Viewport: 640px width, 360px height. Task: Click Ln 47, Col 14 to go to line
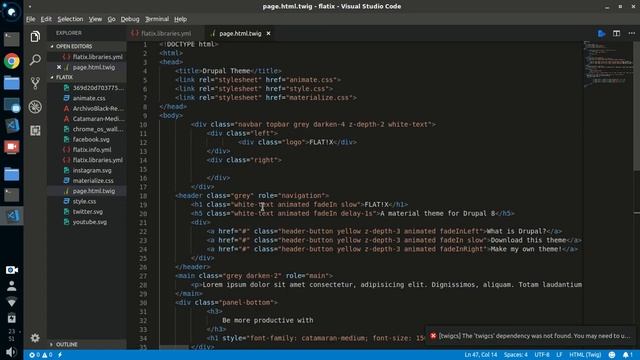pyautogui.click(x=481, y=355)
